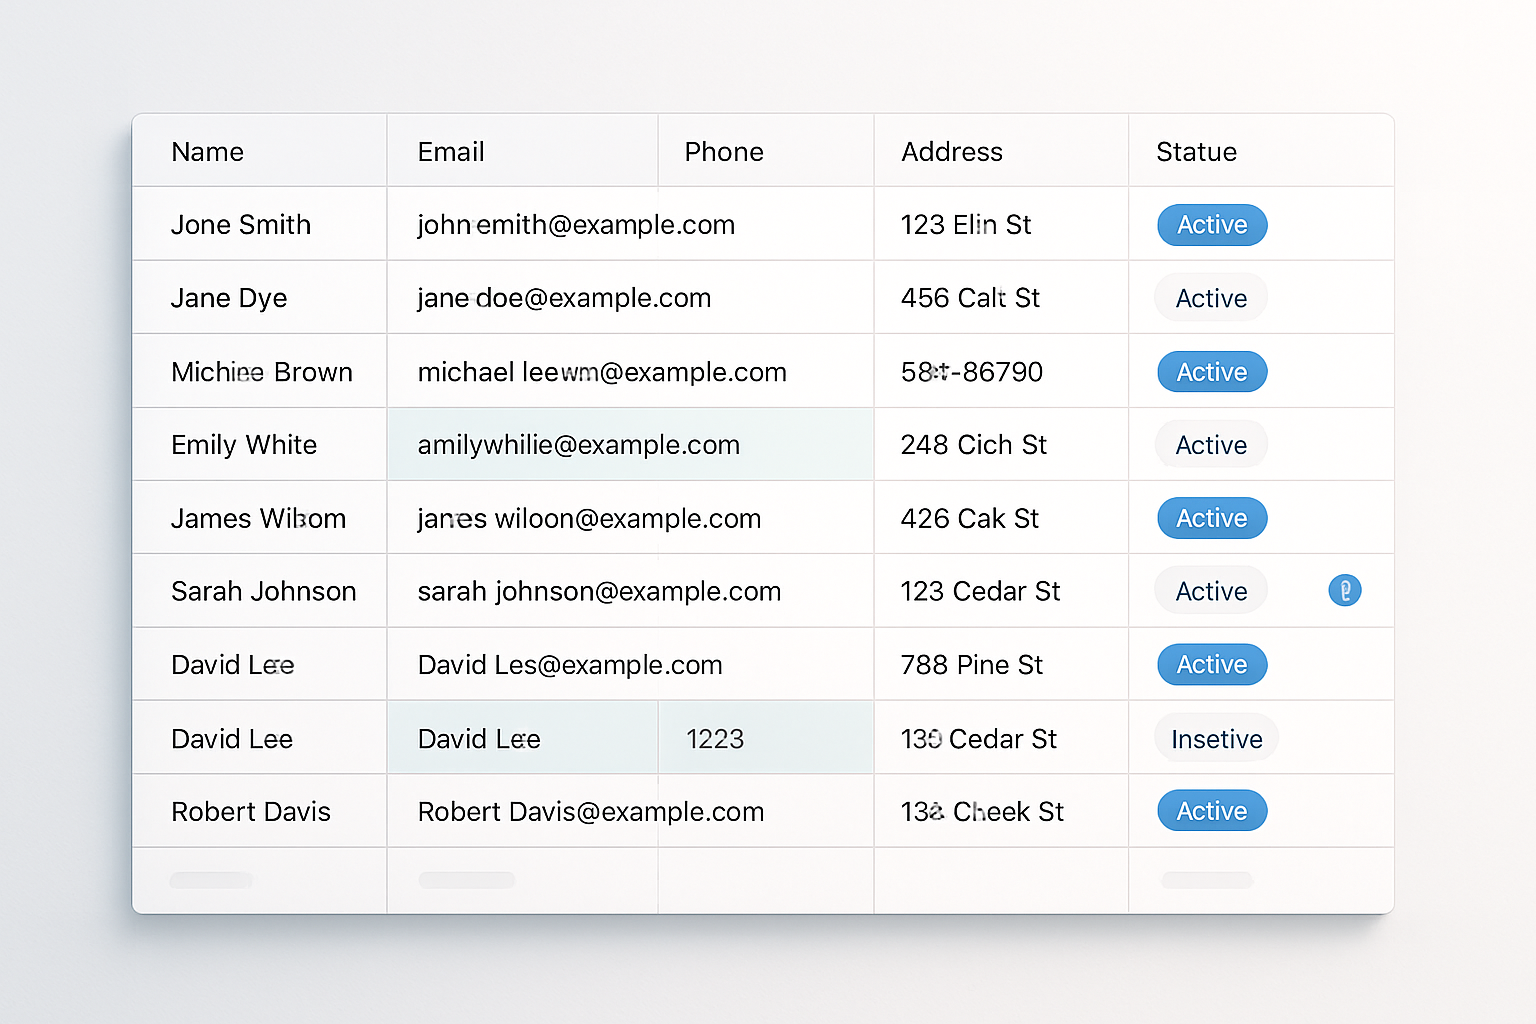Click the Active badge for Jone Smith
The height and width of the screenshot is (1024, 1536).
1211,225
